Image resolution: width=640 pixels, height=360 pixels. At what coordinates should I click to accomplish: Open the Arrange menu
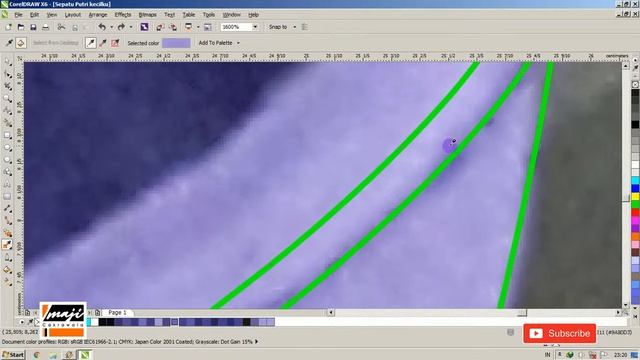[98, 15]
